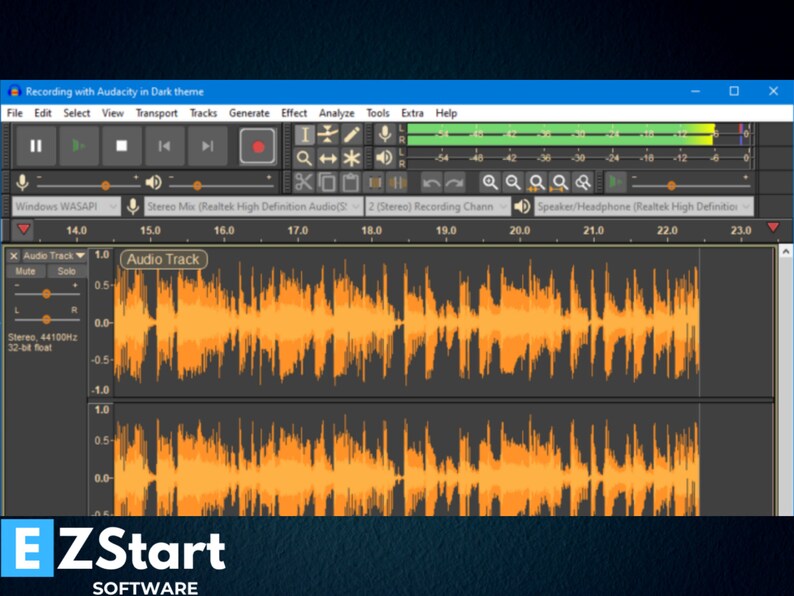Click the green Play button
This screenshot has height=596, width=794.
tap(78, 146)
